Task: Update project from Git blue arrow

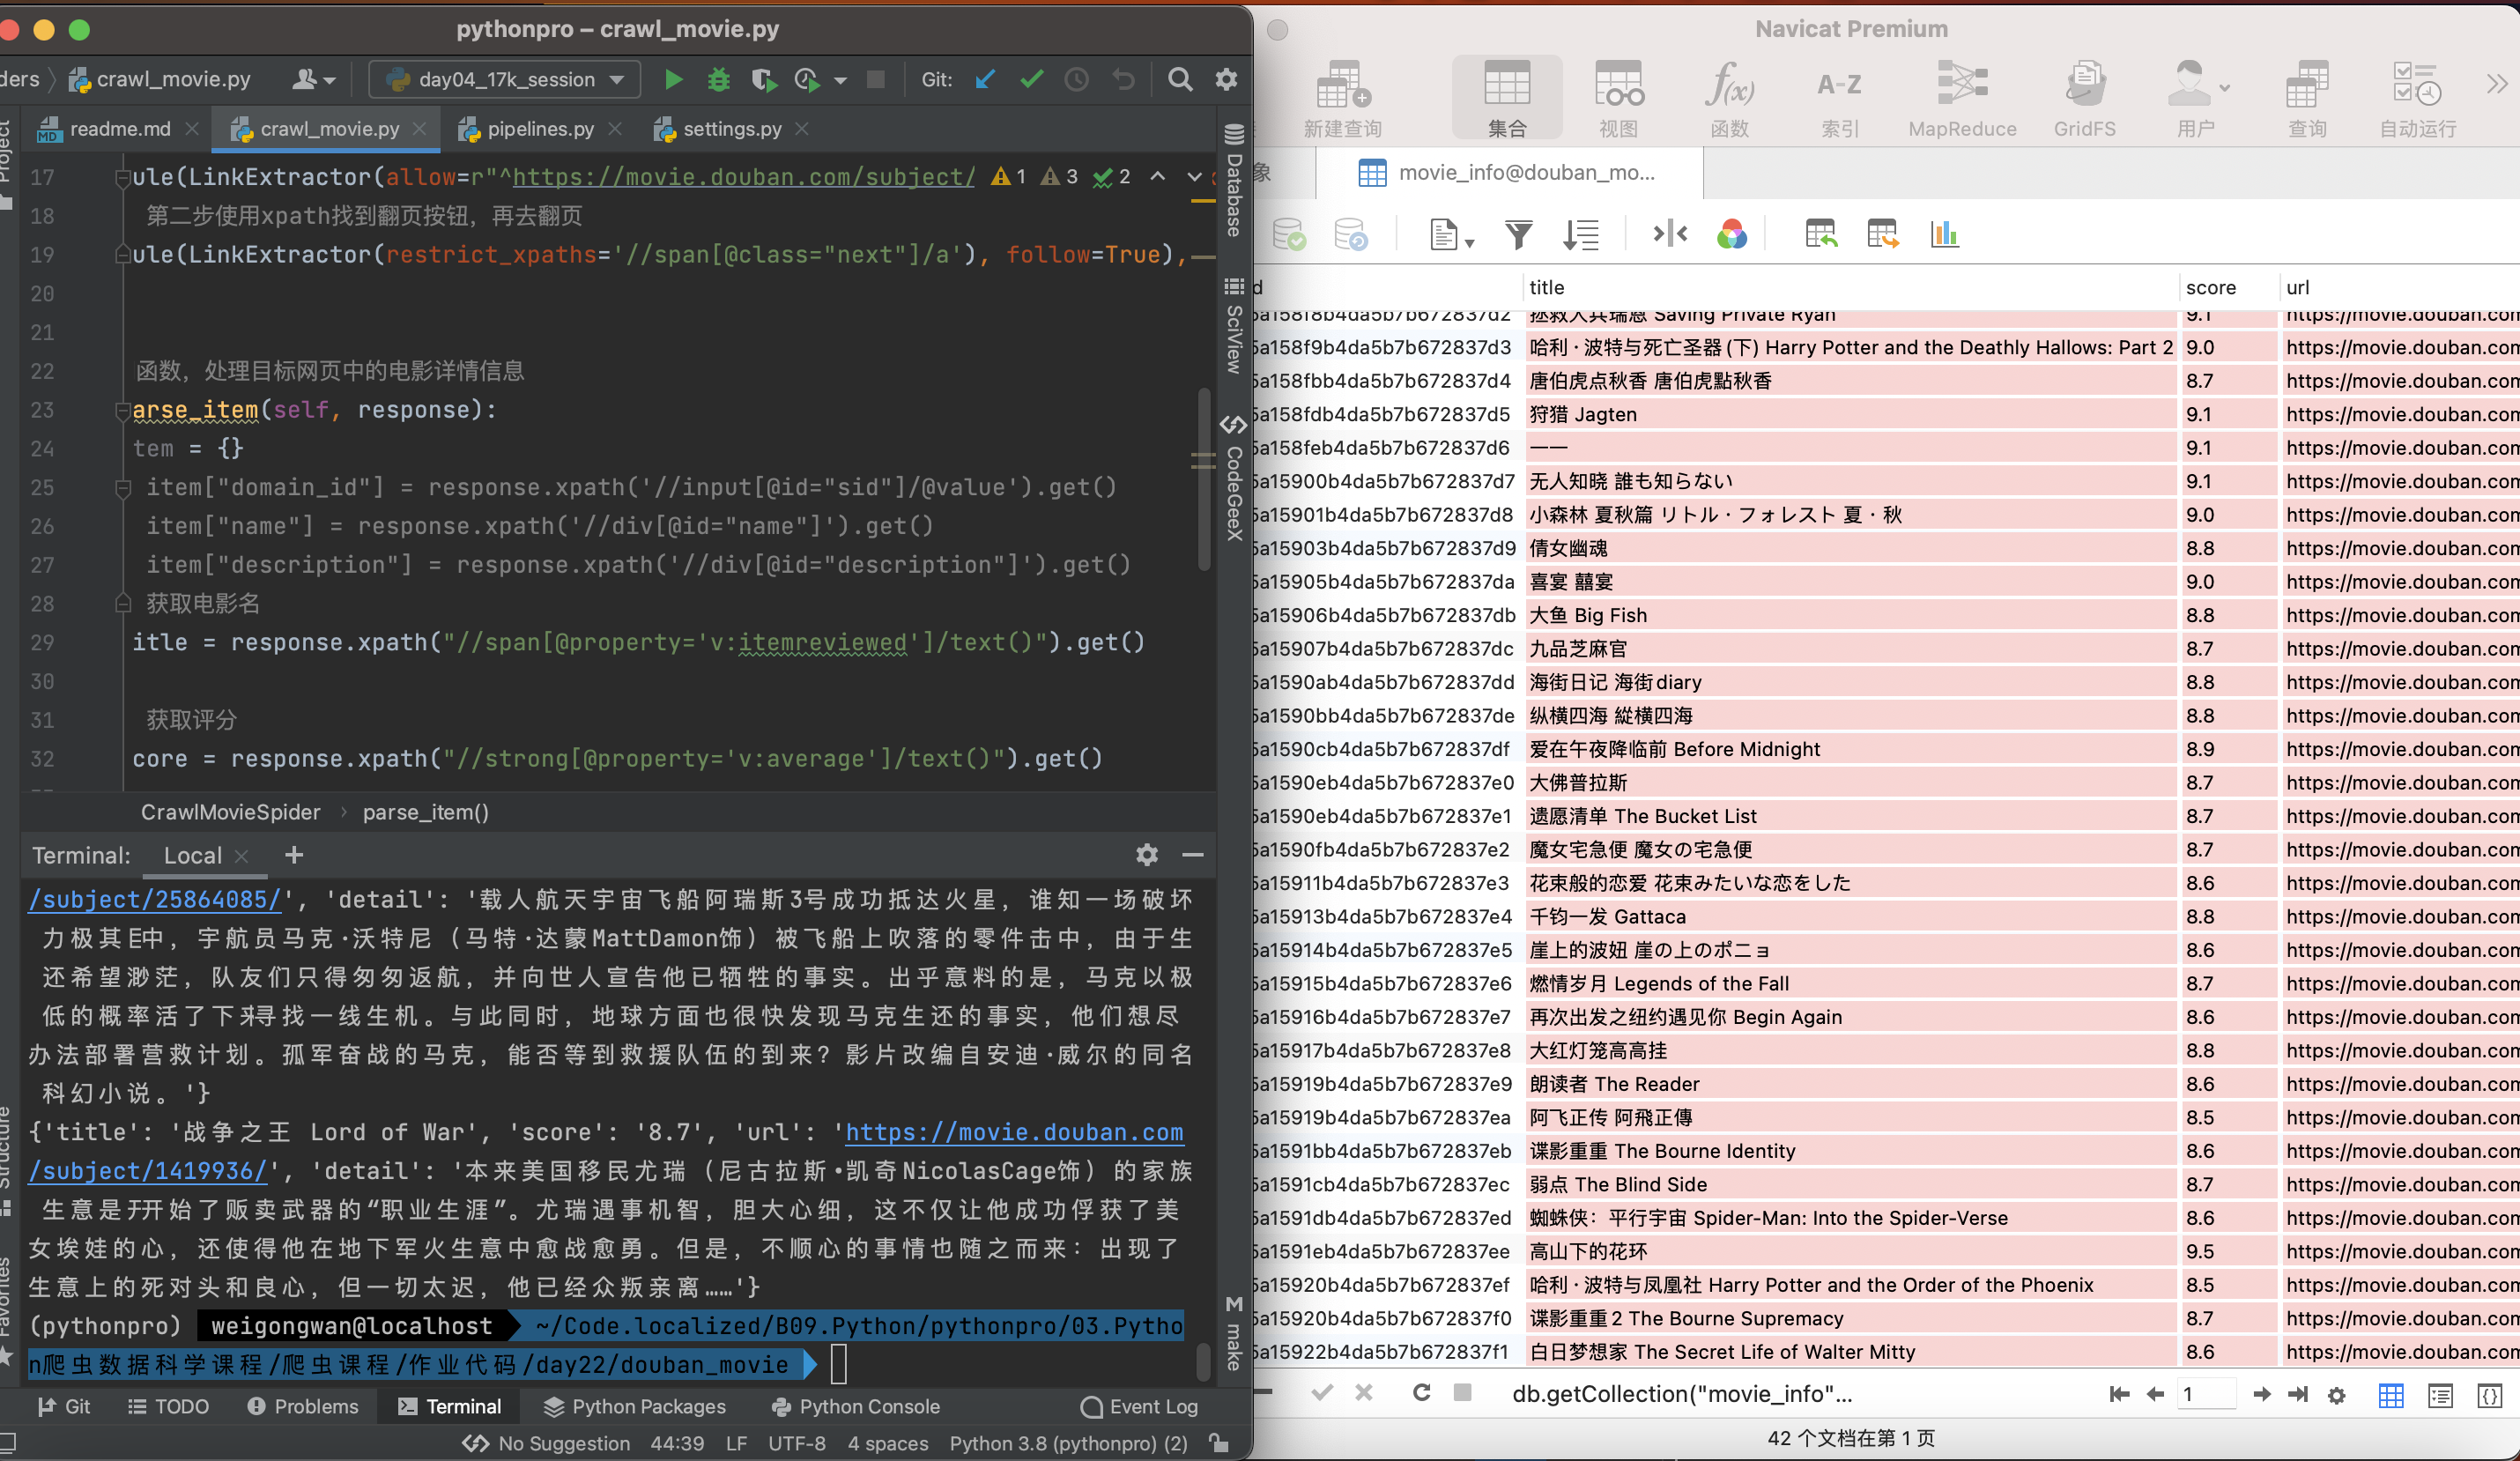Action: 985,79
